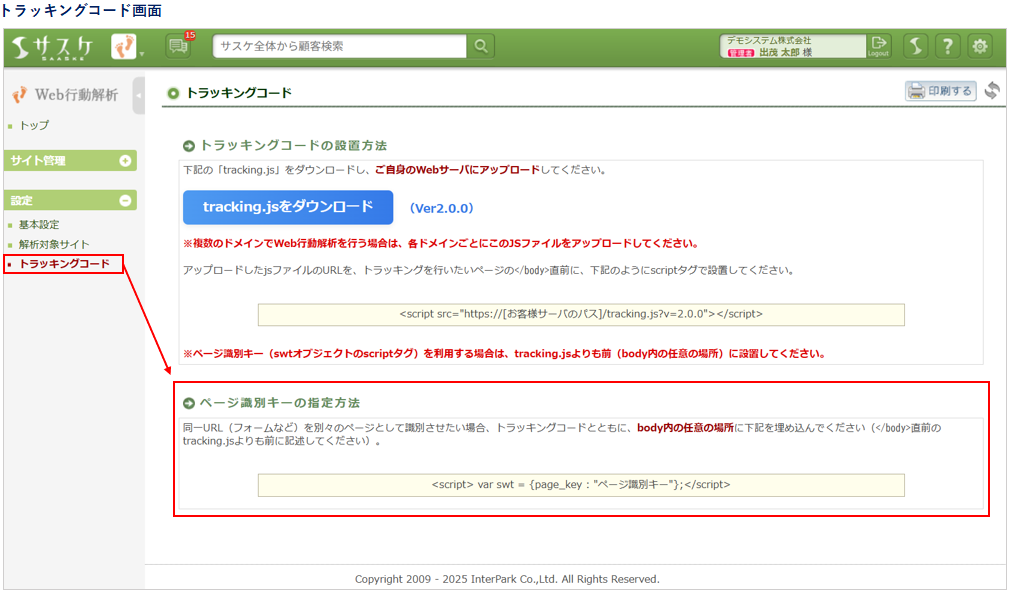Expand the サイト管理 section
The width and height of the screenshot is (1010, 595).
point(70,161)
